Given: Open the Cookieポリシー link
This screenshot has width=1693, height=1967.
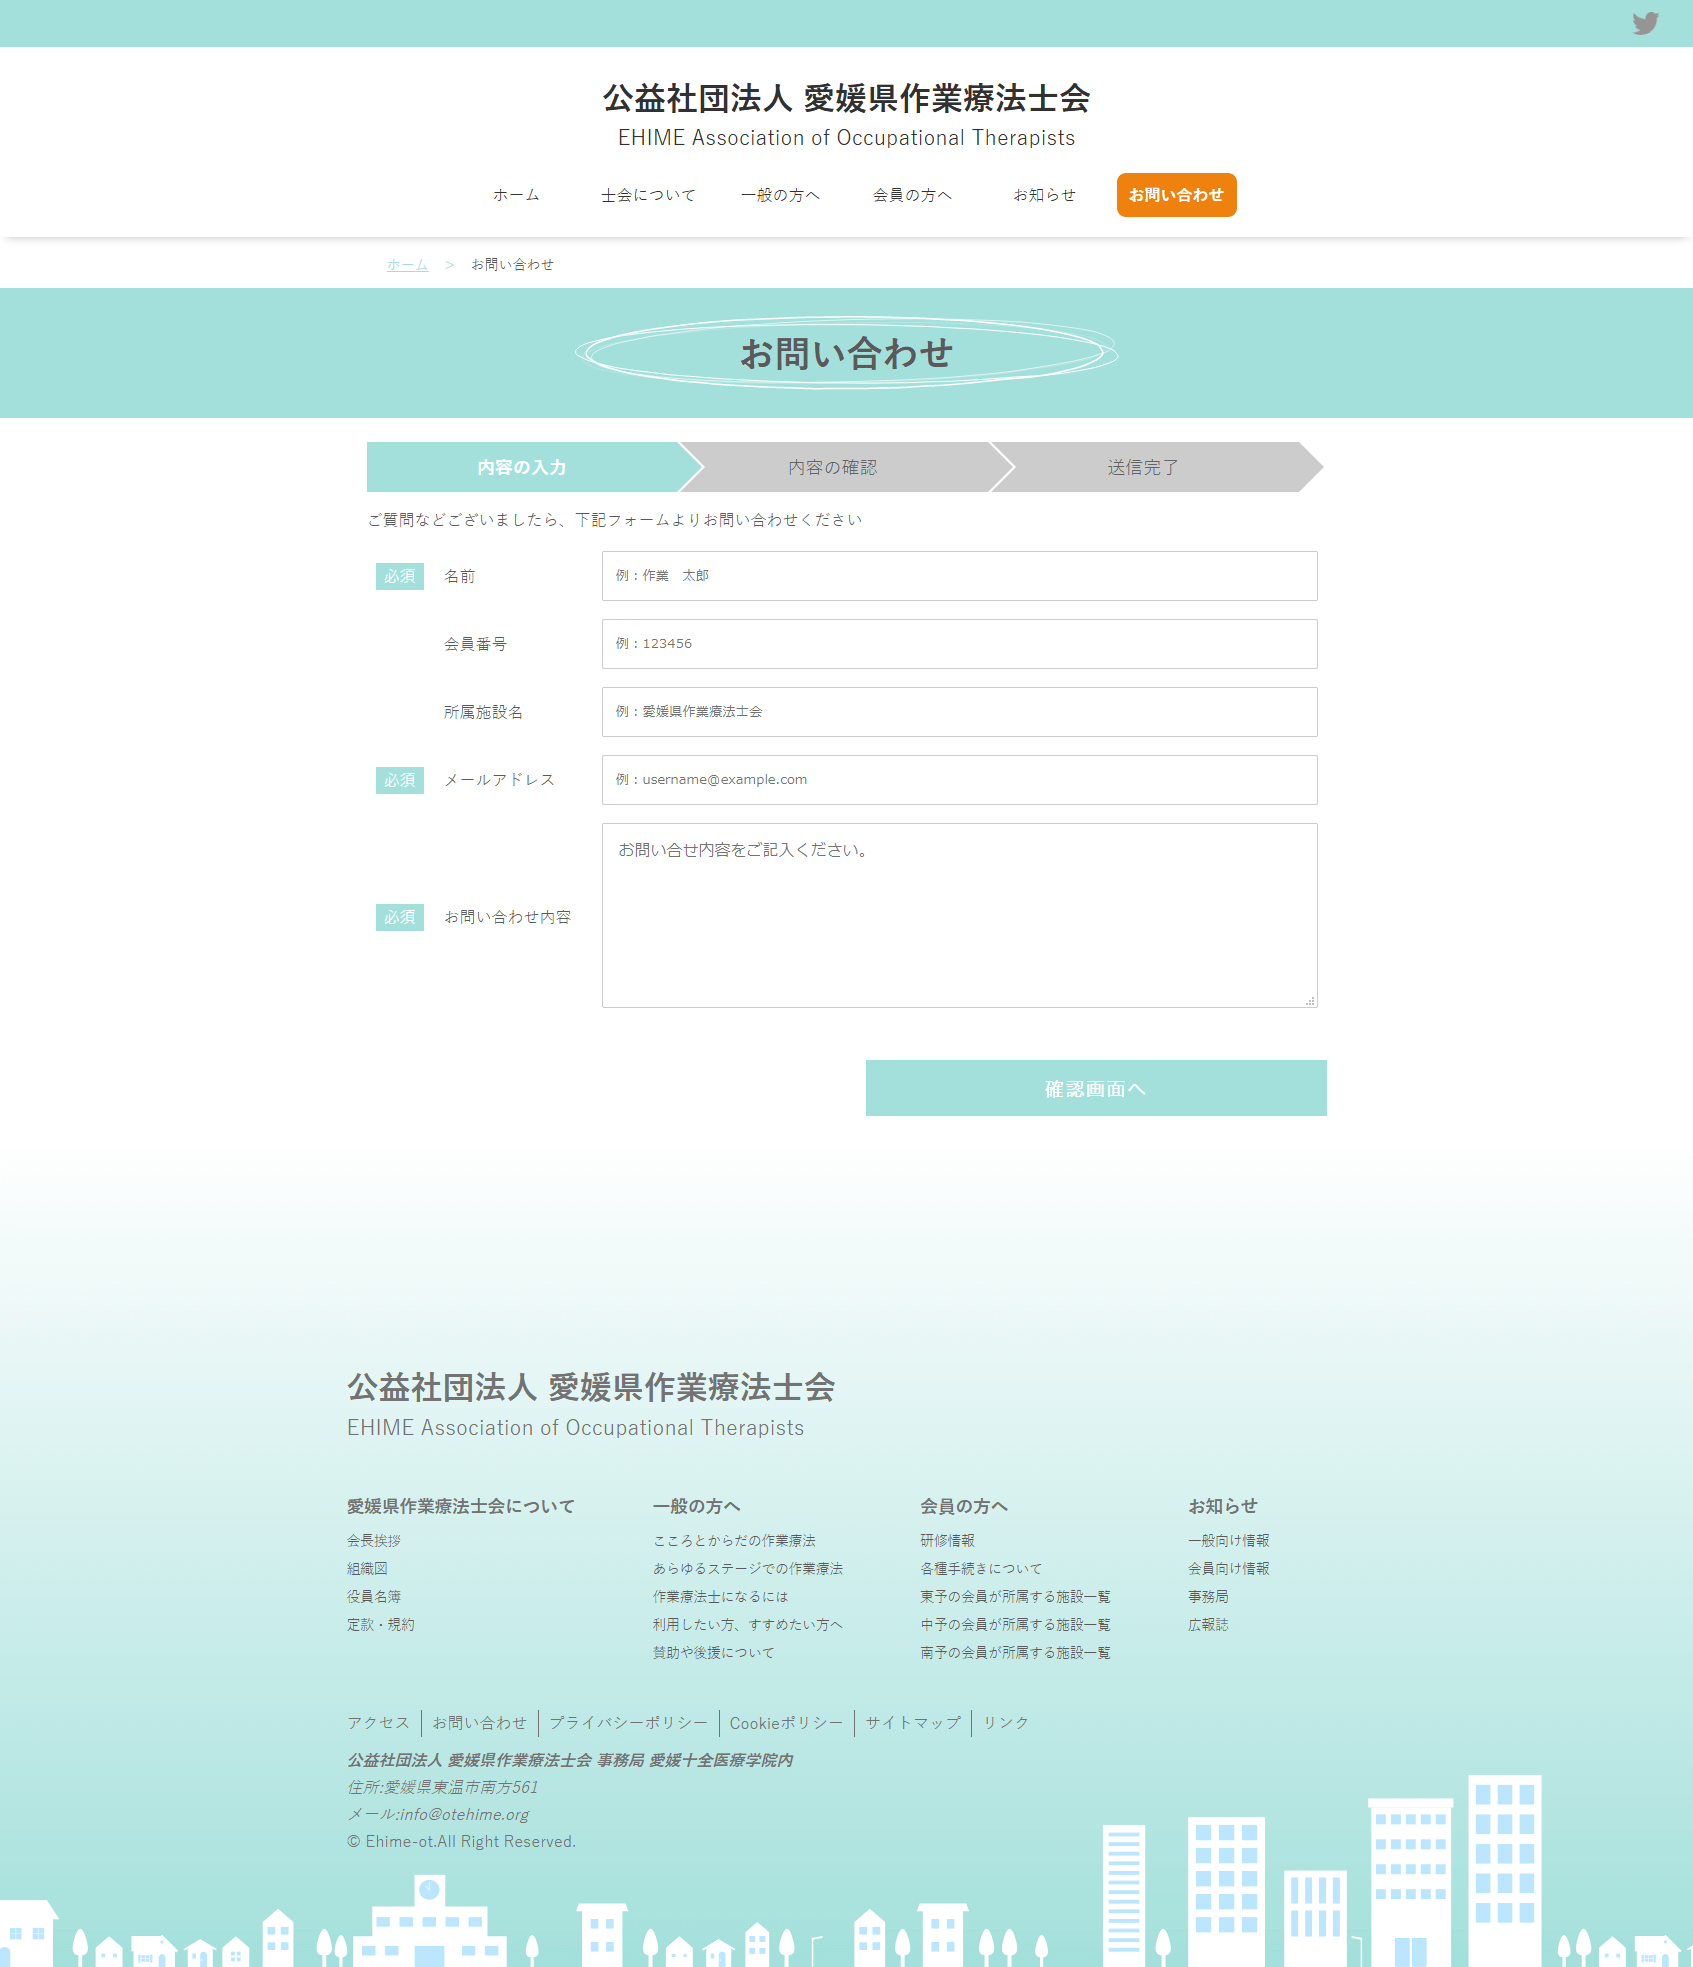Looking at the screenshot, I should tap(787, 1723).
